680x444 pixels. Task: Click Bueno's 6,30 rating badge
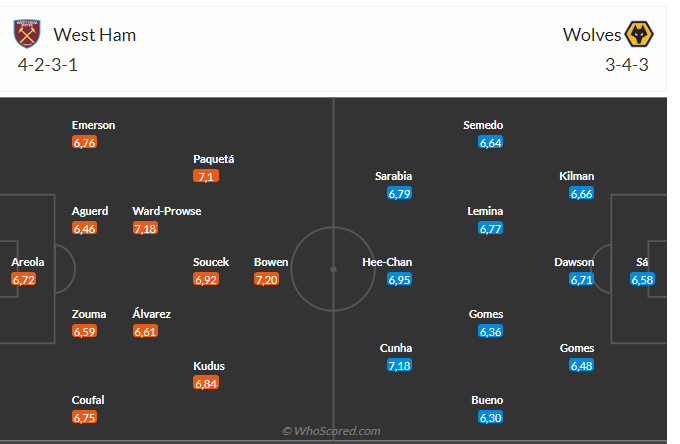click(x=490, y=418)
